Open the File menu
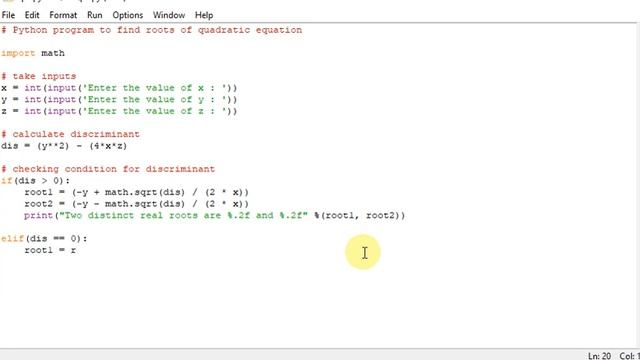 (8, 15)
